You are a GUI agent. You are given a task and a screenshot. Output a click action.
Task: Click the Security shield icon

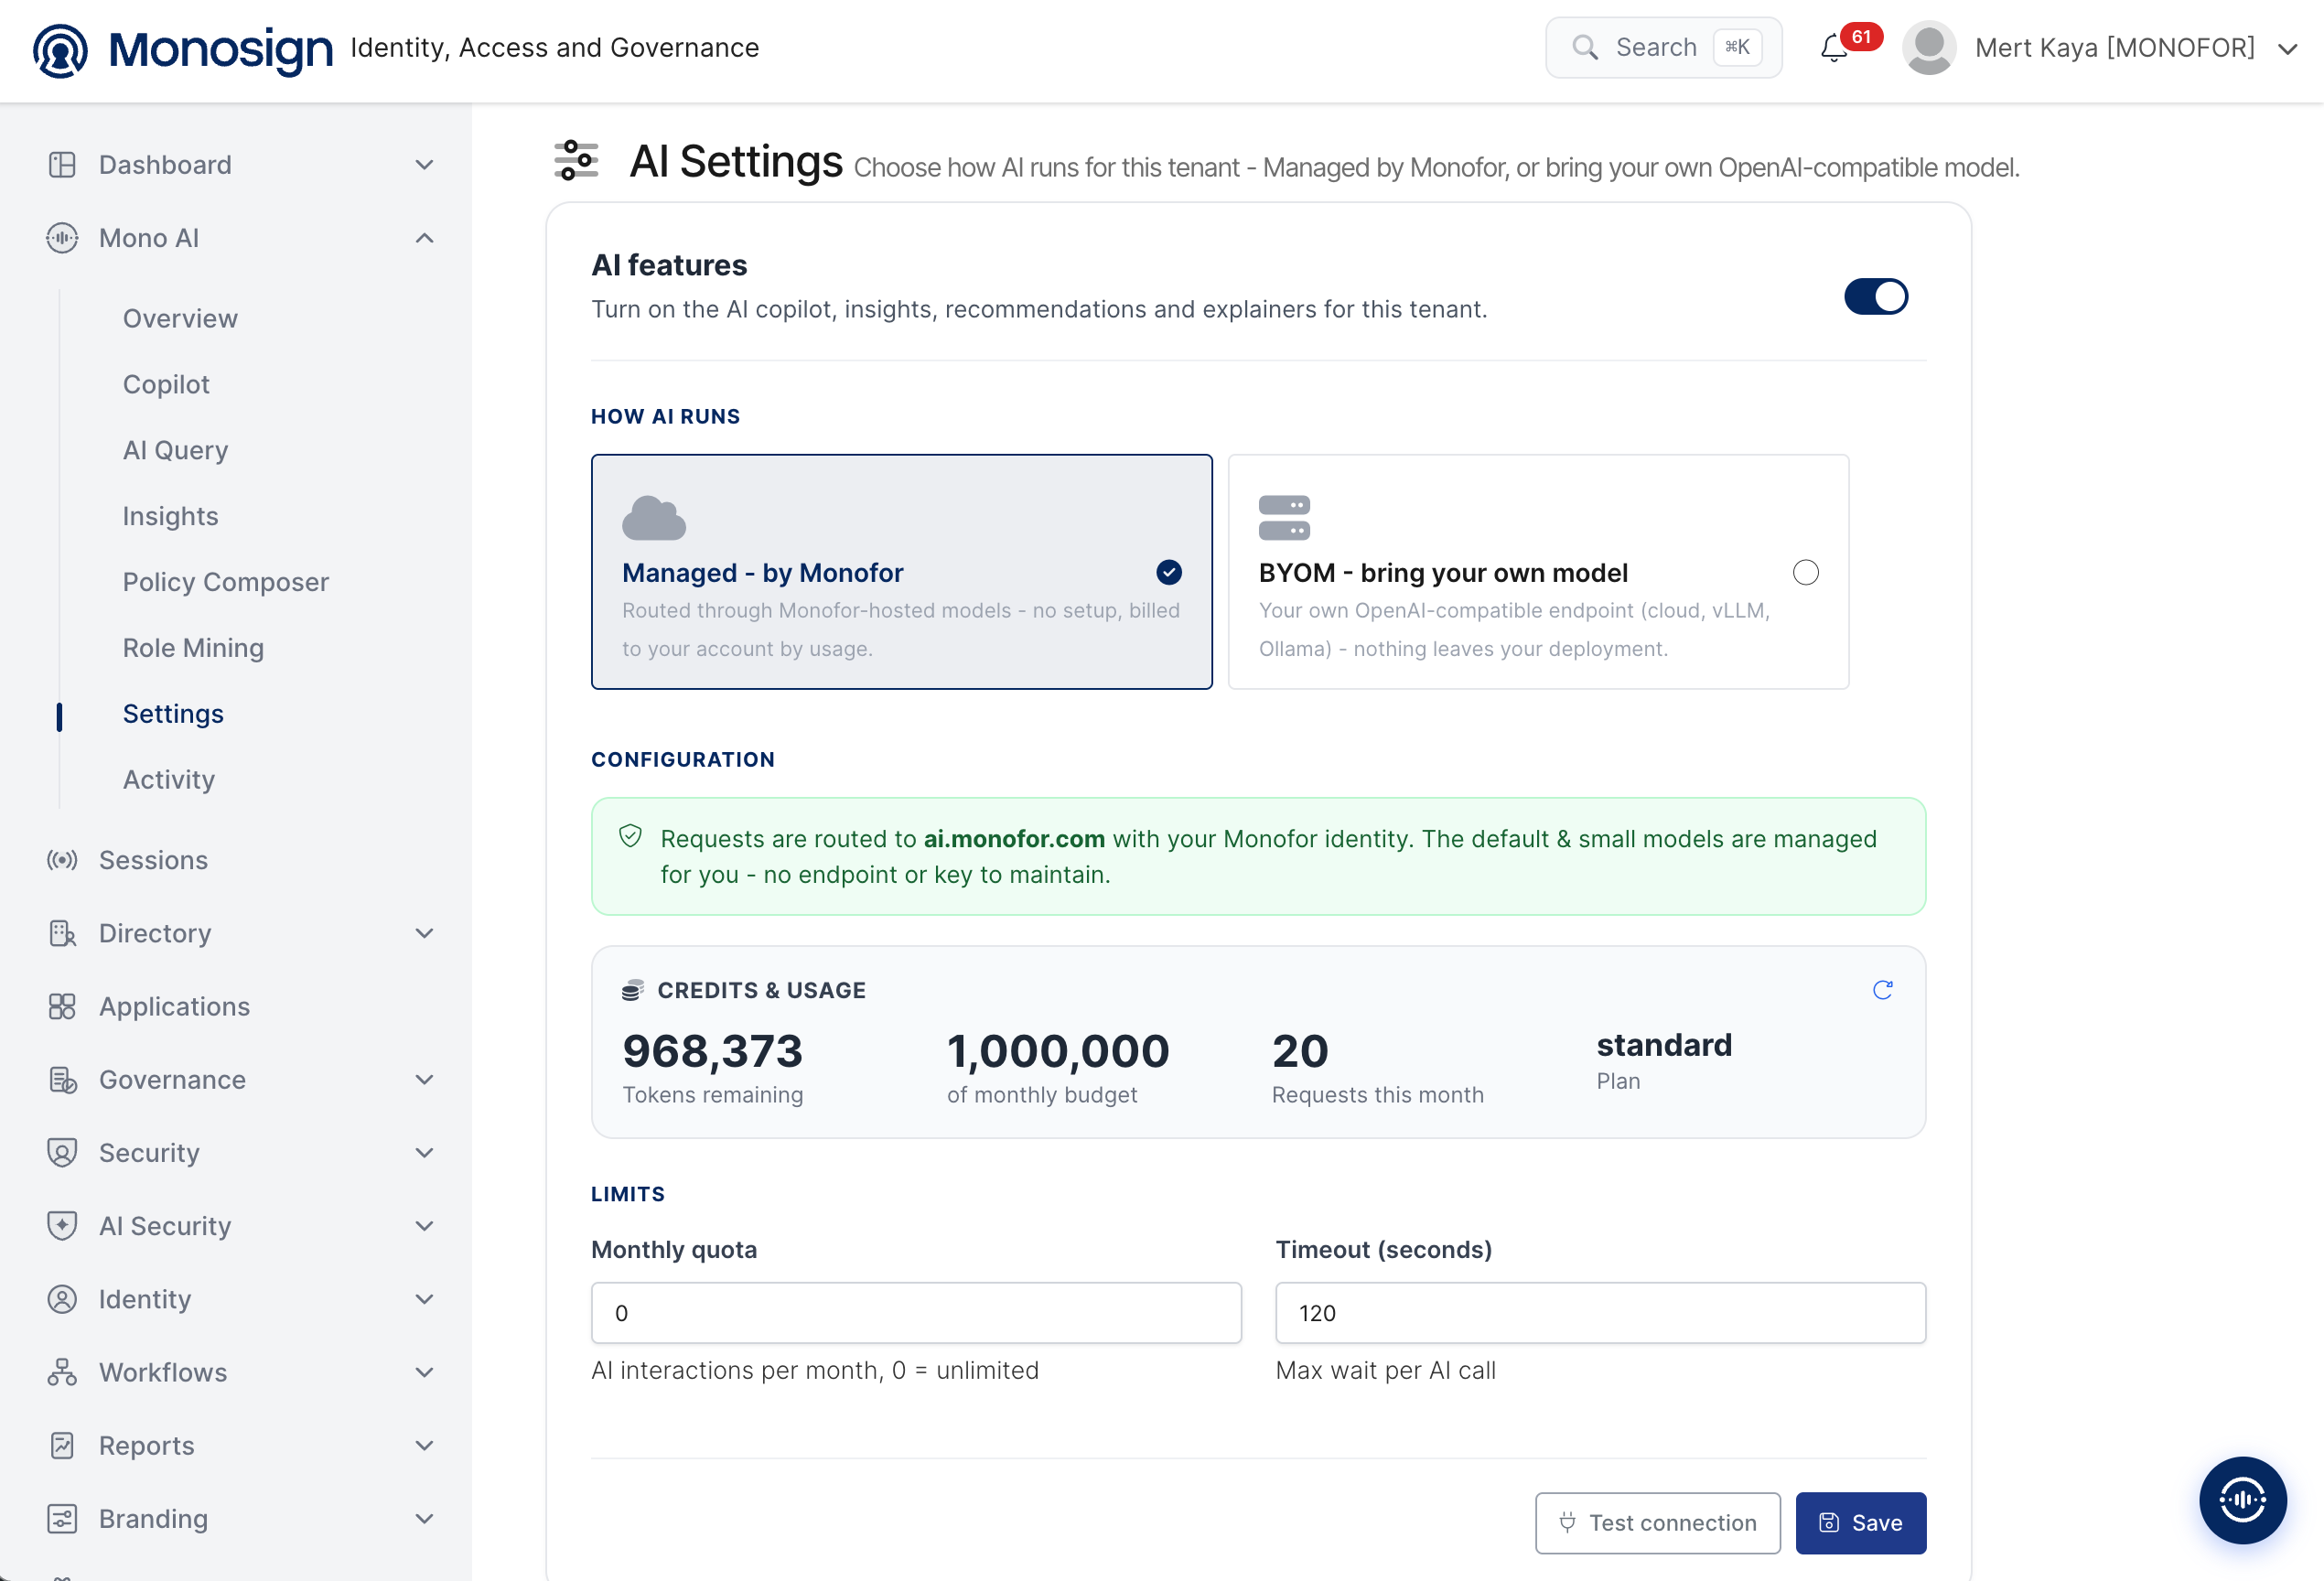tap(62, 1153)
